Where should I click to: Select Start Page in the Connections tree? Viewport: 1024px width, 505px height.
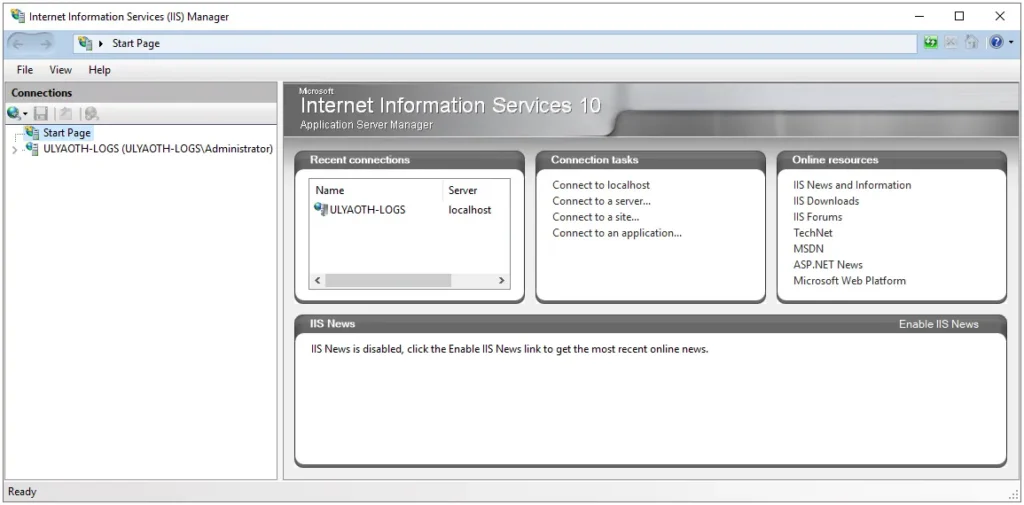click(66, 133)
